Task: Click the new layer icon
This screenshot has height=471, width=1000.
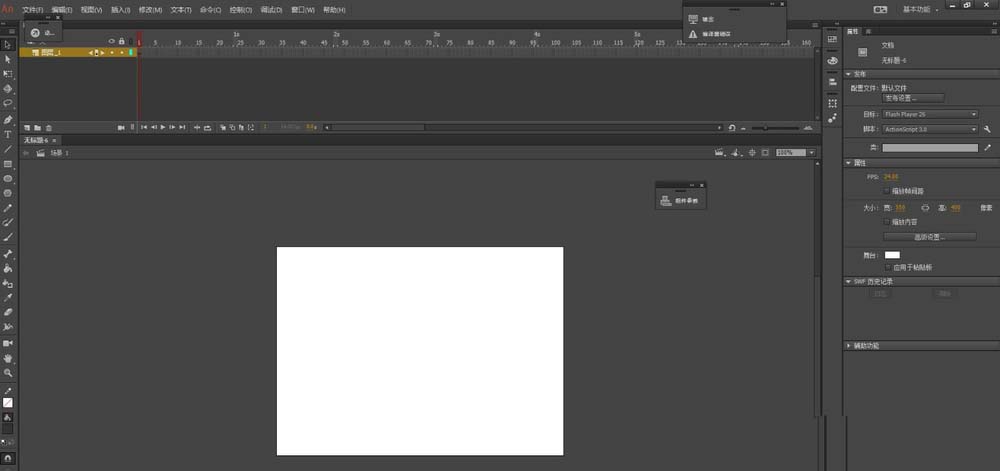Action: click(27, 127)
